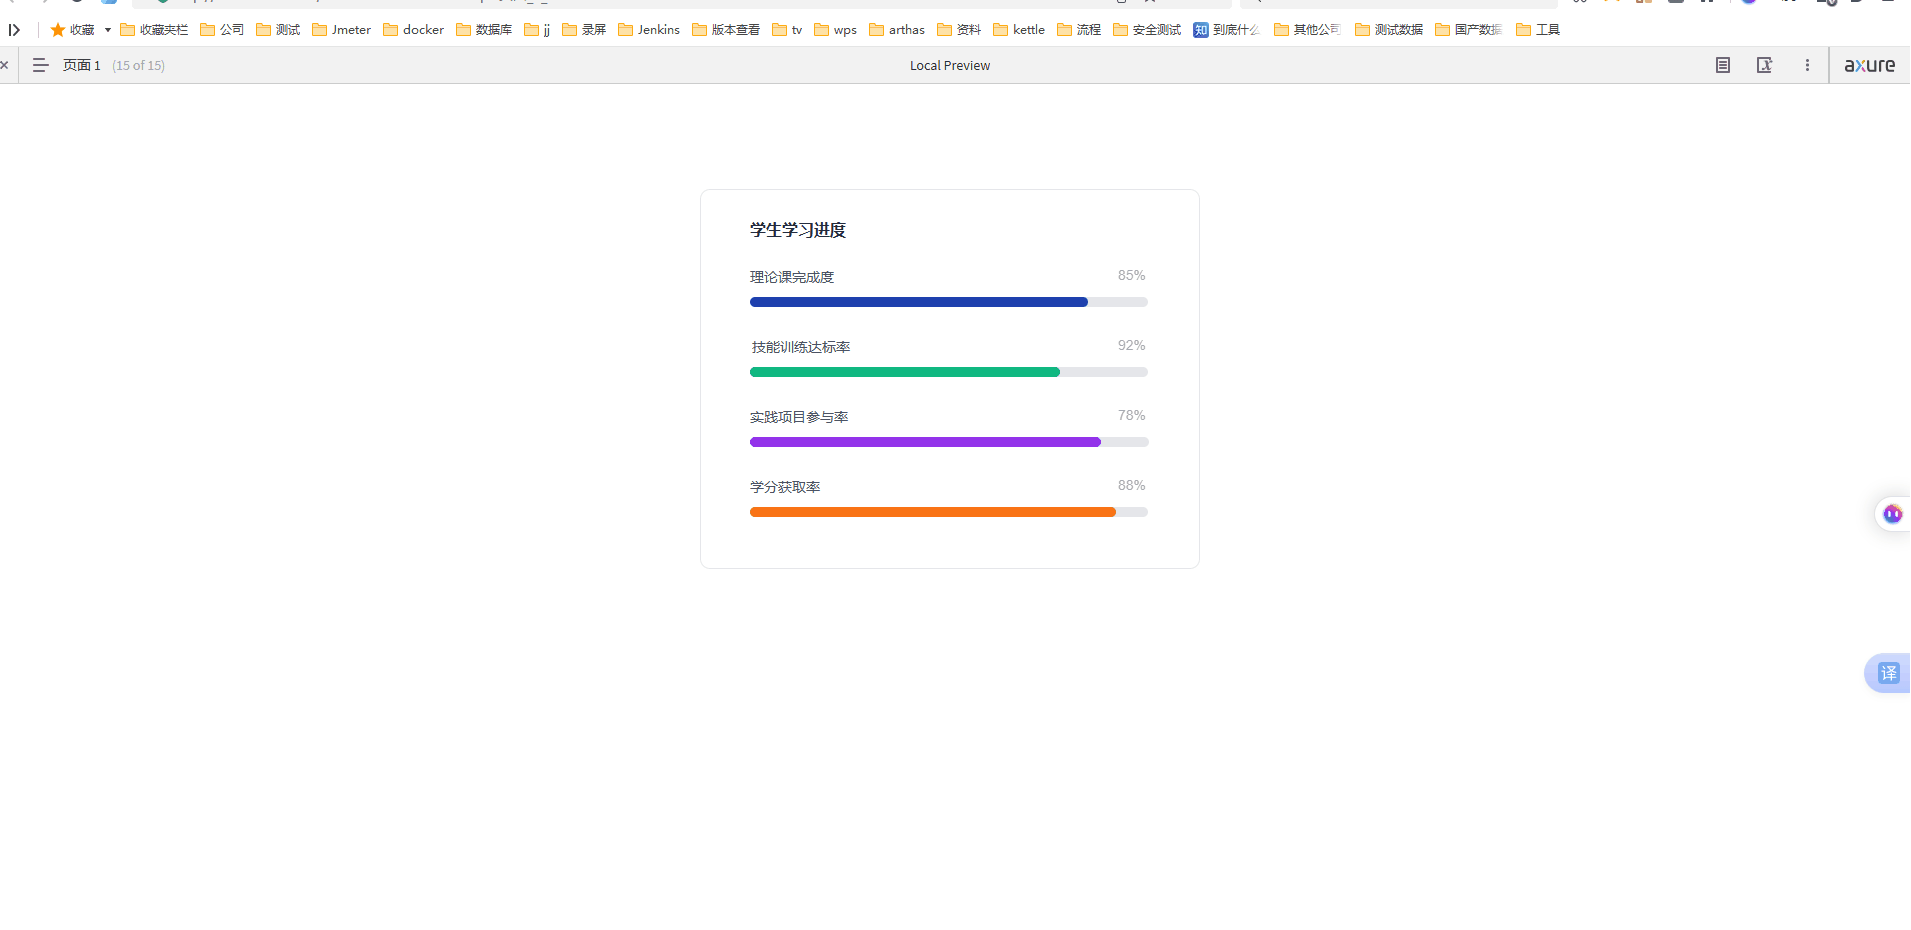Viewport: 1911px width, 930px height.
Task: Click the 学分获取率 label
Action: click(785, 487)
